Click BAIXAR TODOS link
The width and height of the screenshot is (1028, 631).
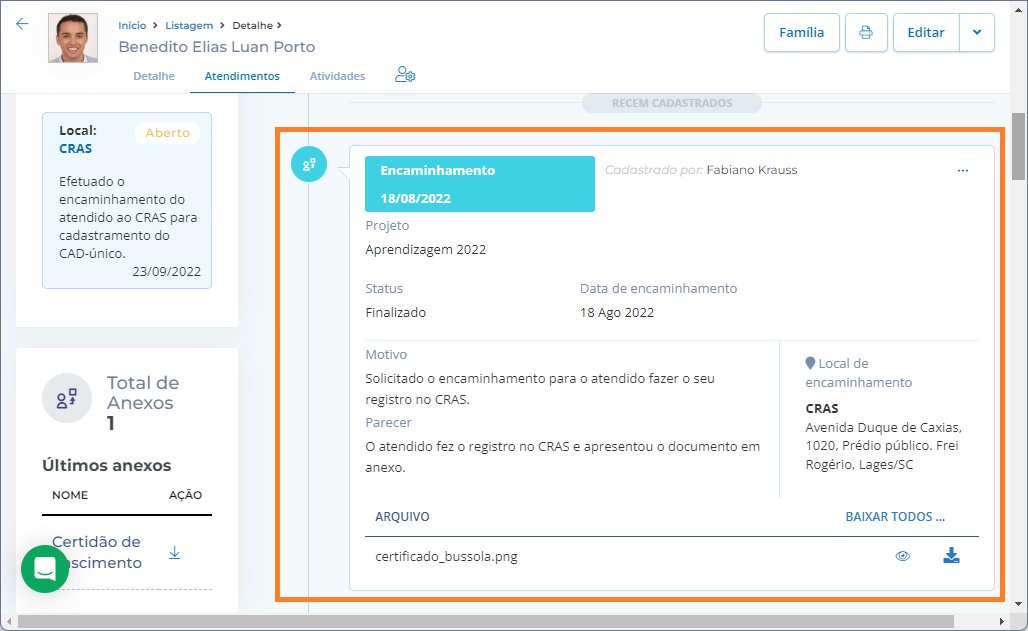point(895,517)
